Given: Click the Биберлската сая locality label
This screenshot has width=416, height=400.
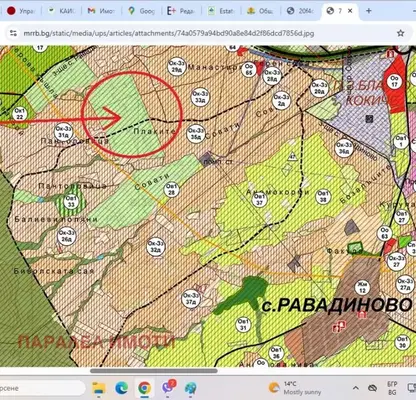Looking at the screenshot, I should (x=54, y=271).
